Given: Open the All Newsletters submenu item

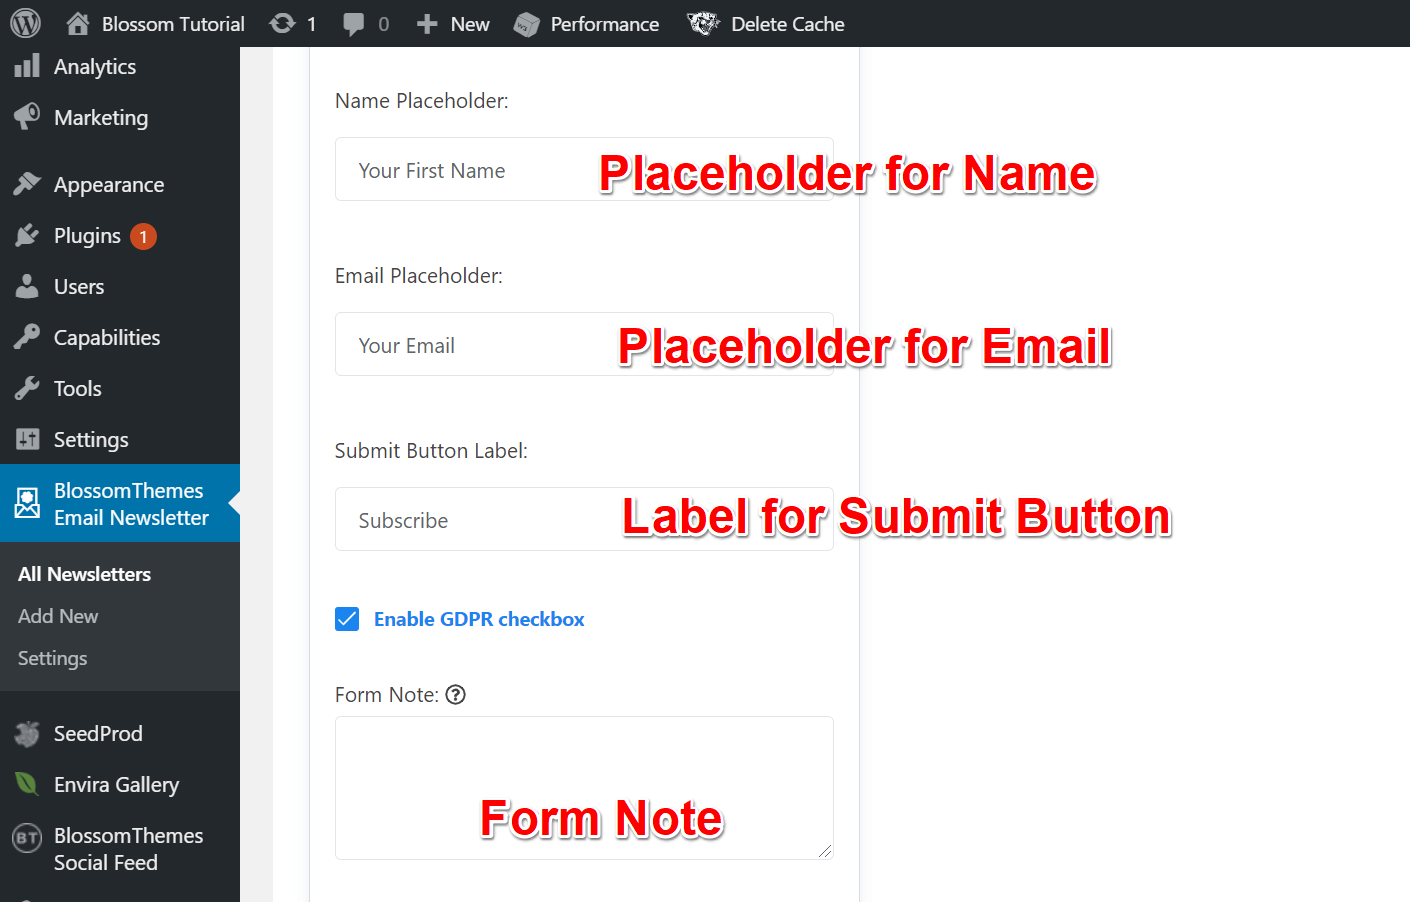Looking at the screenshot, I should coord(84,574).
